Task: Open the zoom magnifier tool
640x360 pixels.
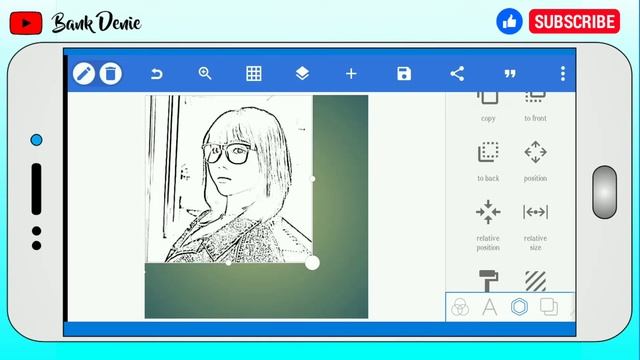Action: pos(205,73)
